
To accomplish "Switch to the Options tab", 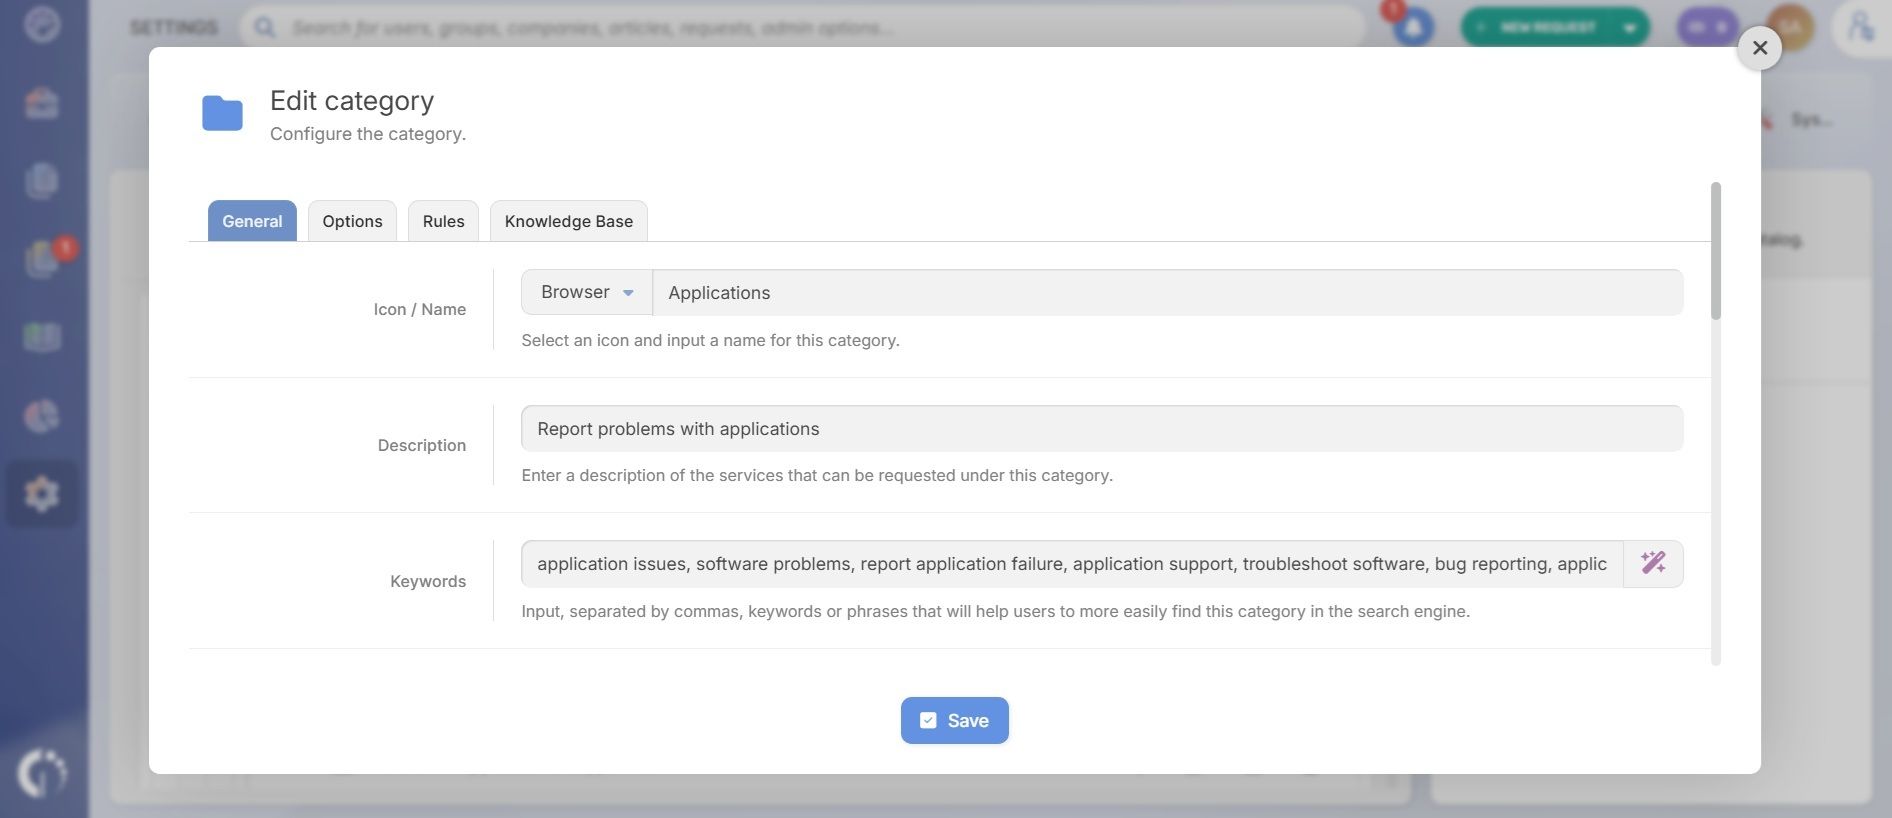I will click(352, 221).
